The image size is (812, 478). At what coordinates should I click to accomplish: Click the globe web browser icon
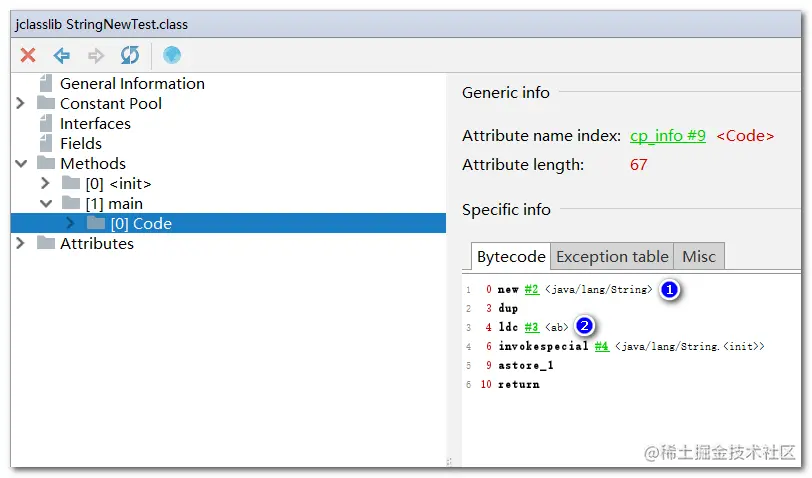click(172, 56)
